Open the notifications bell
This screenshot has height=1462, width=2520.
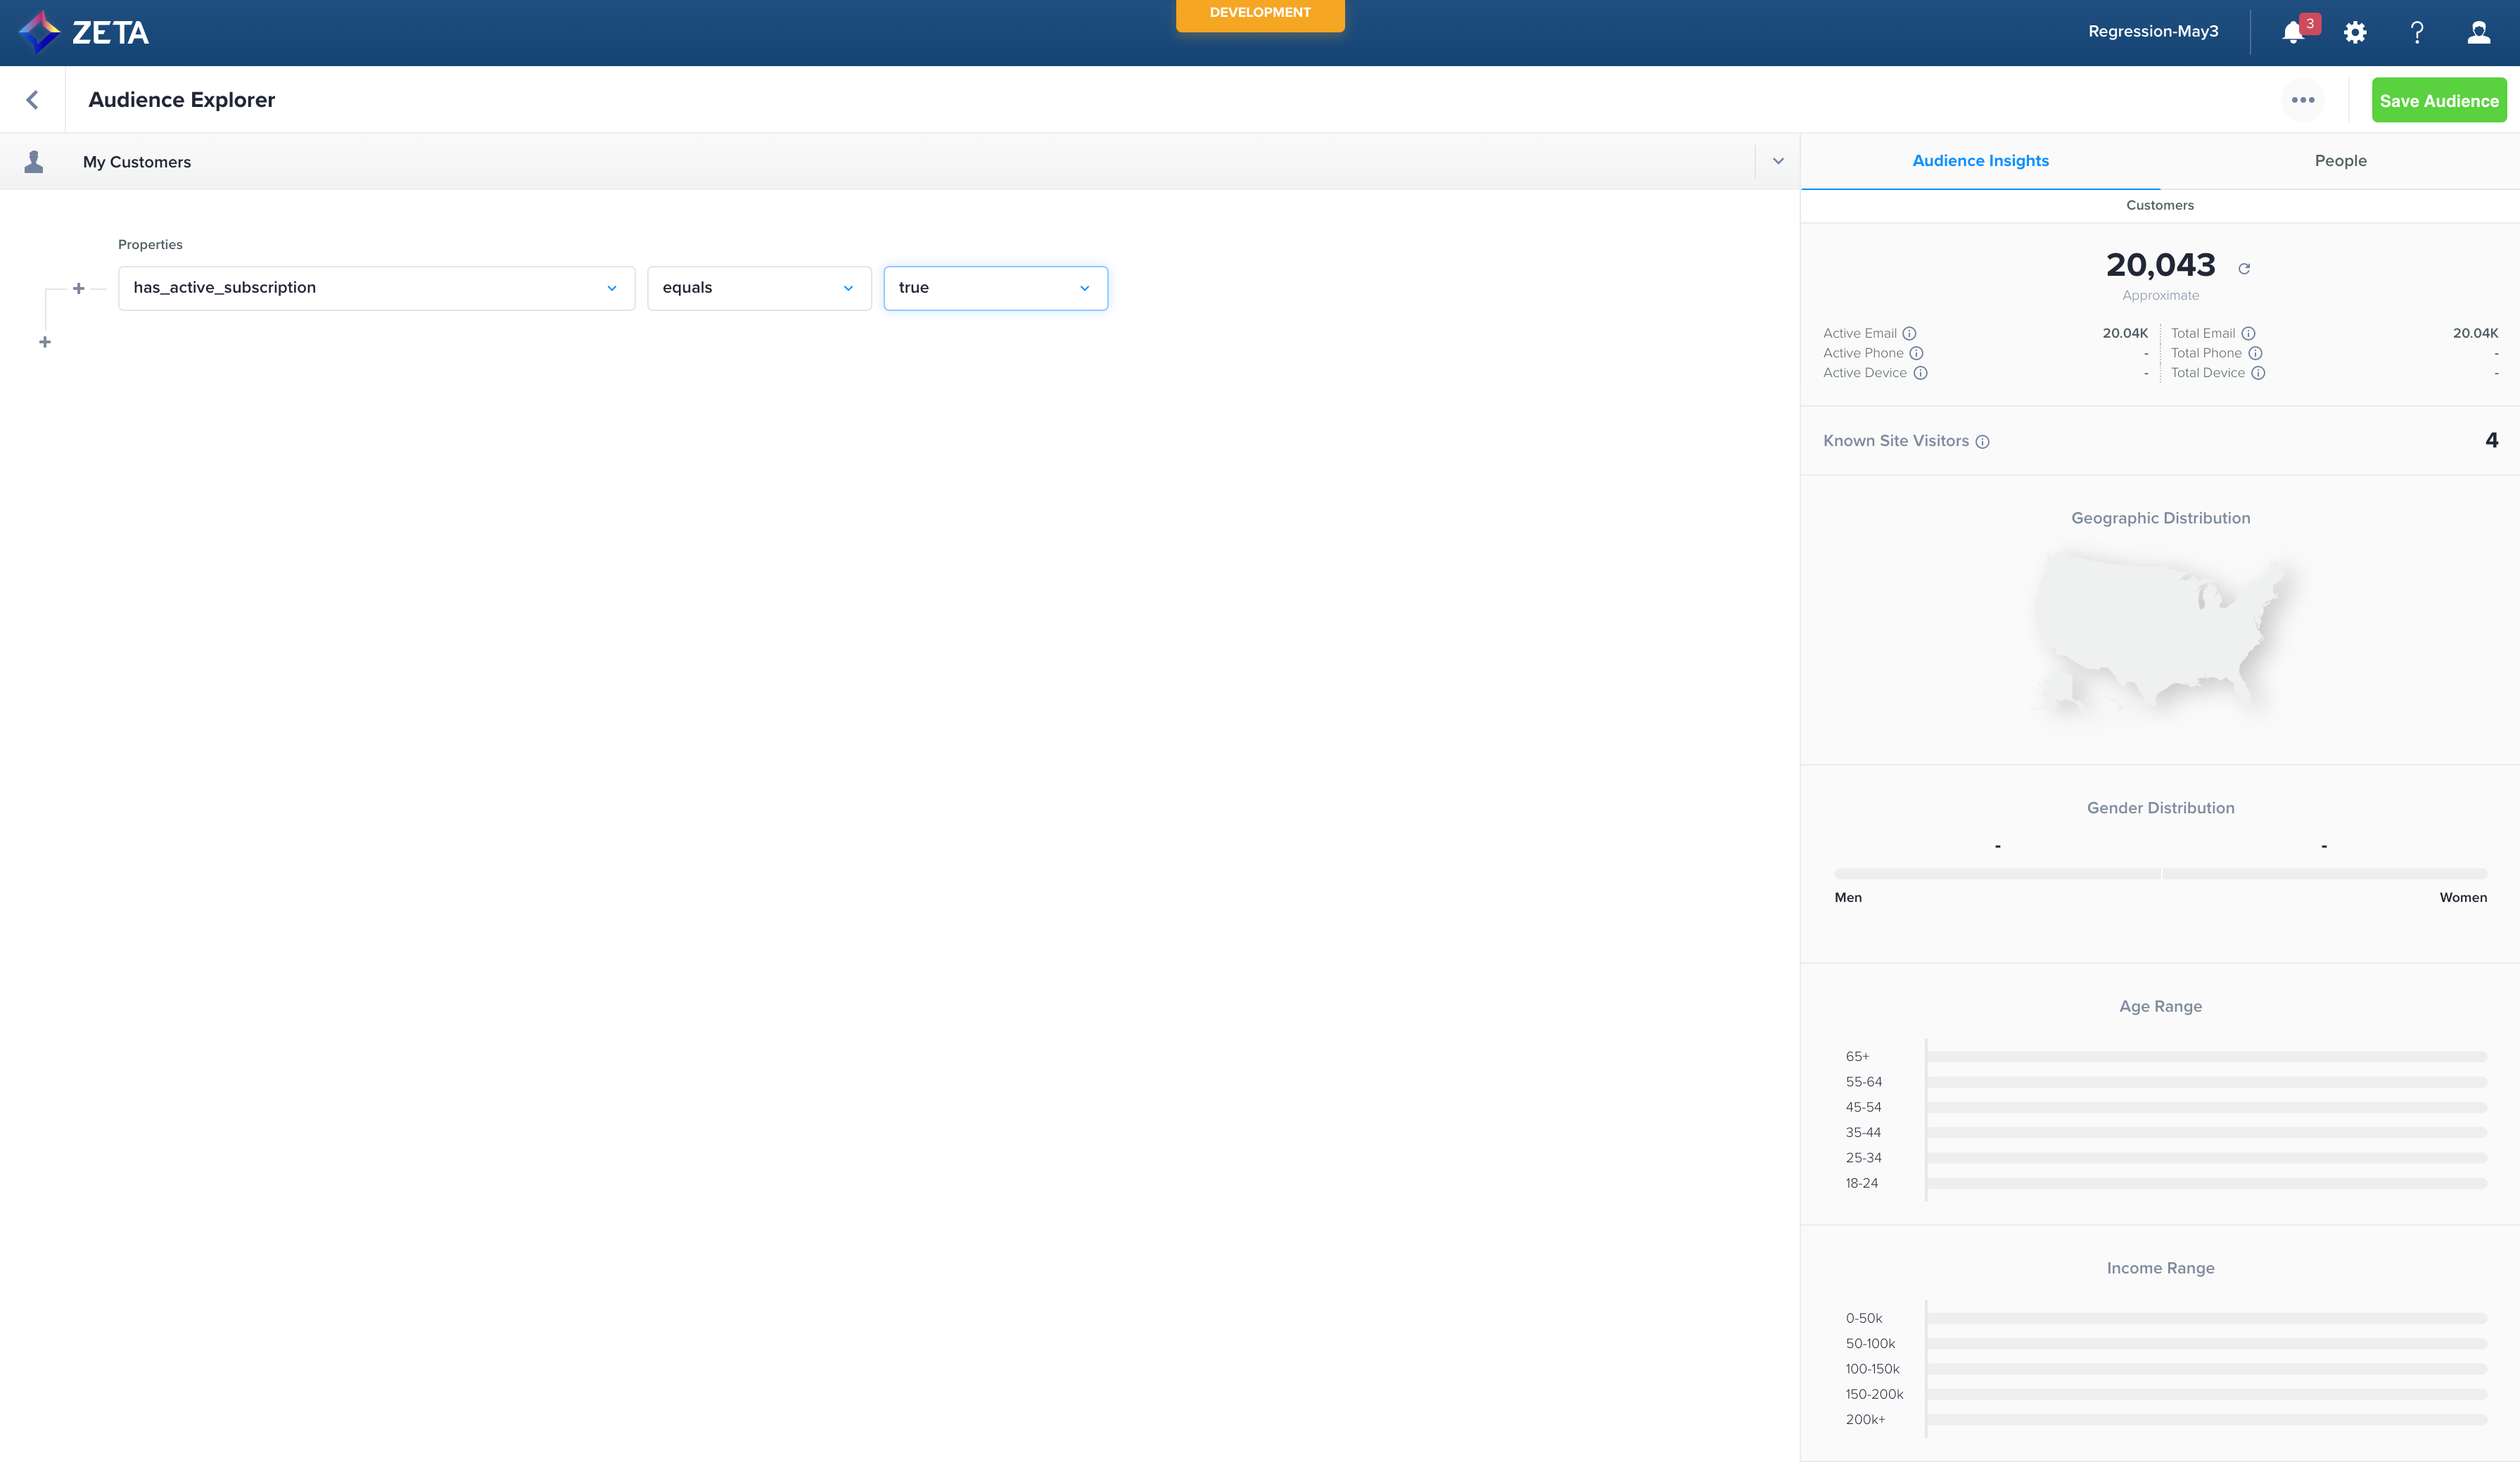pos(2293,33)
